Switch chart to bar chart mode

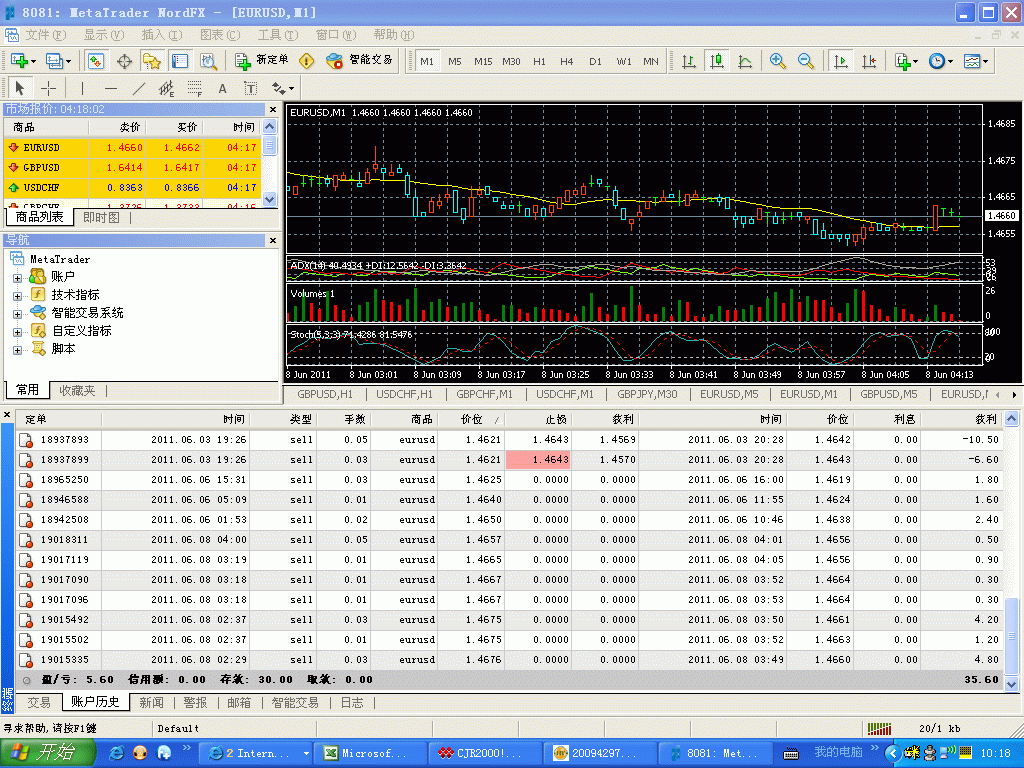tap(689, 61)
